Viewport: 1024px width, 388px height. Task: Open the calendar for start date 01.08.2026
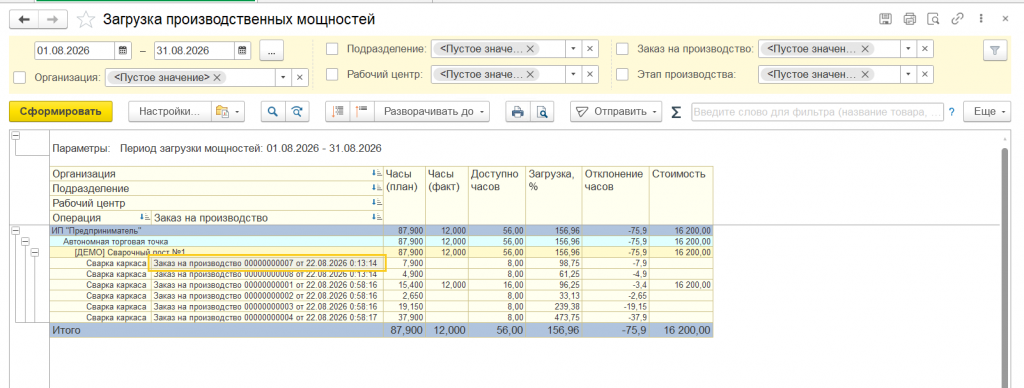click(x=123, y=50)
